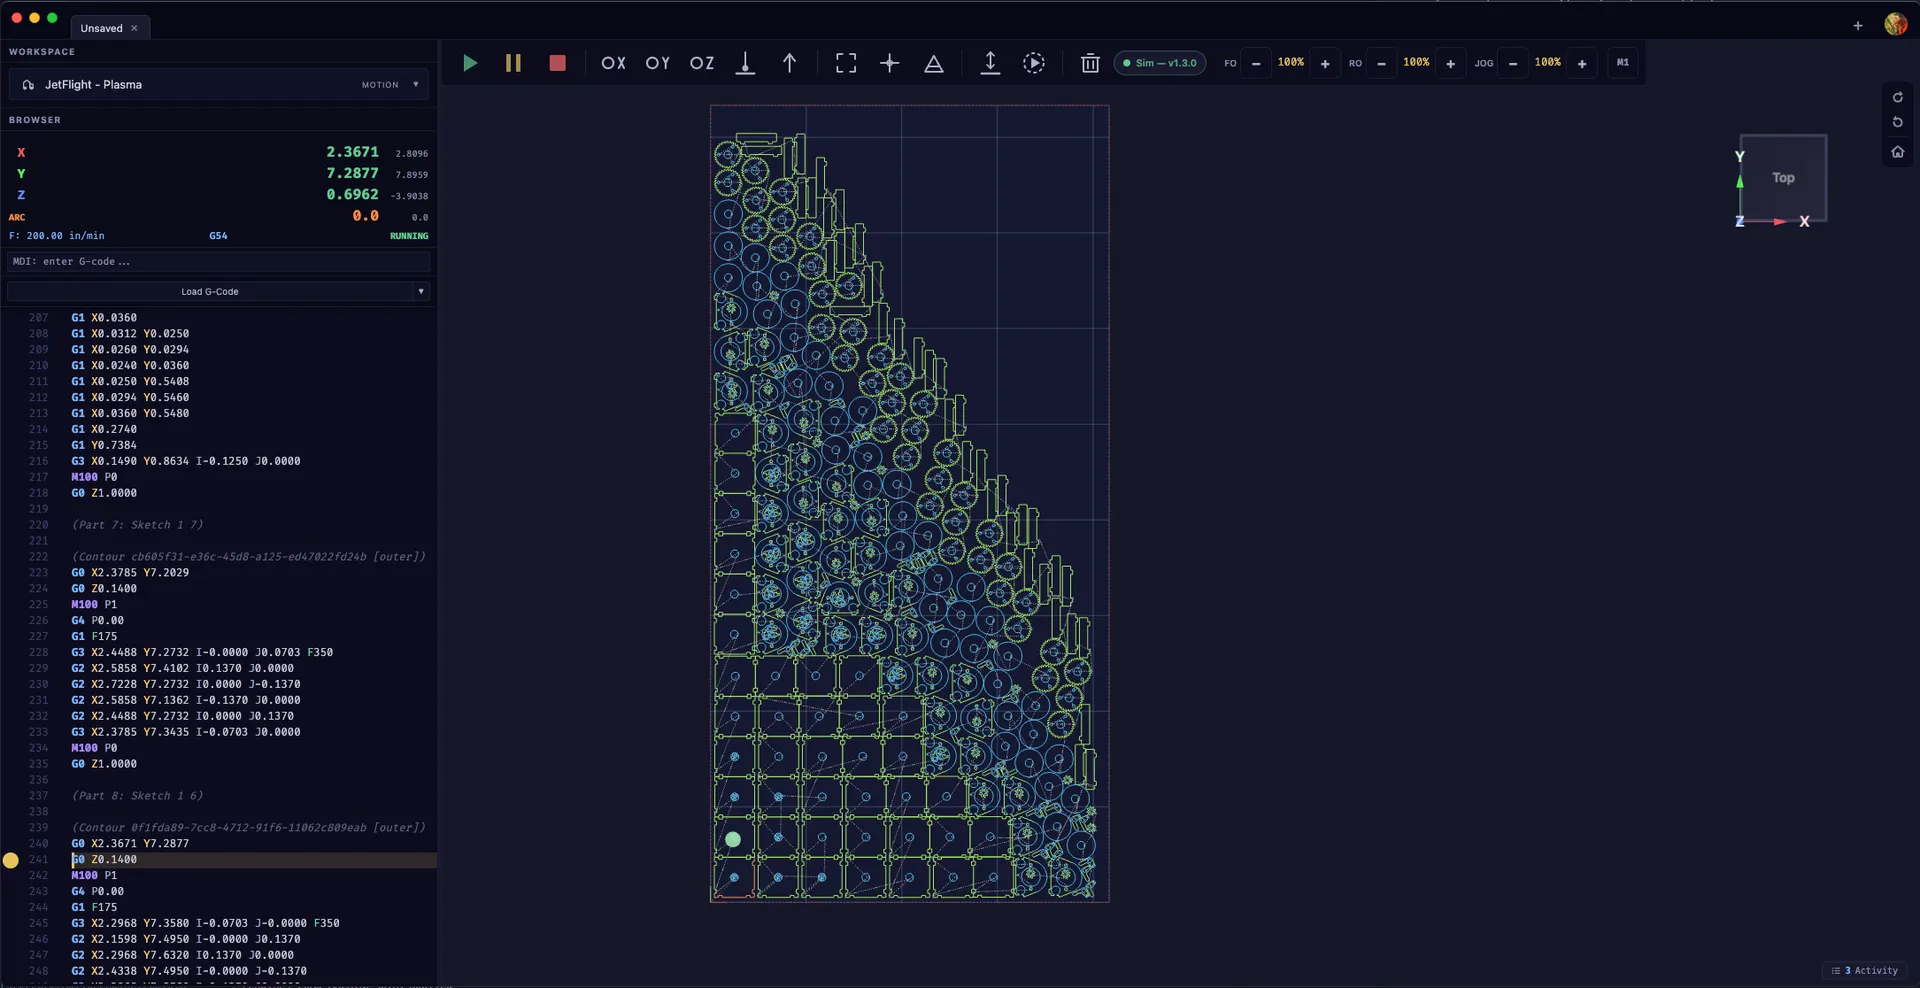Image resolution: width=1920 pixels, height=988 pixels.
Task: Click the trash can icon
Action: point(1090,63)
